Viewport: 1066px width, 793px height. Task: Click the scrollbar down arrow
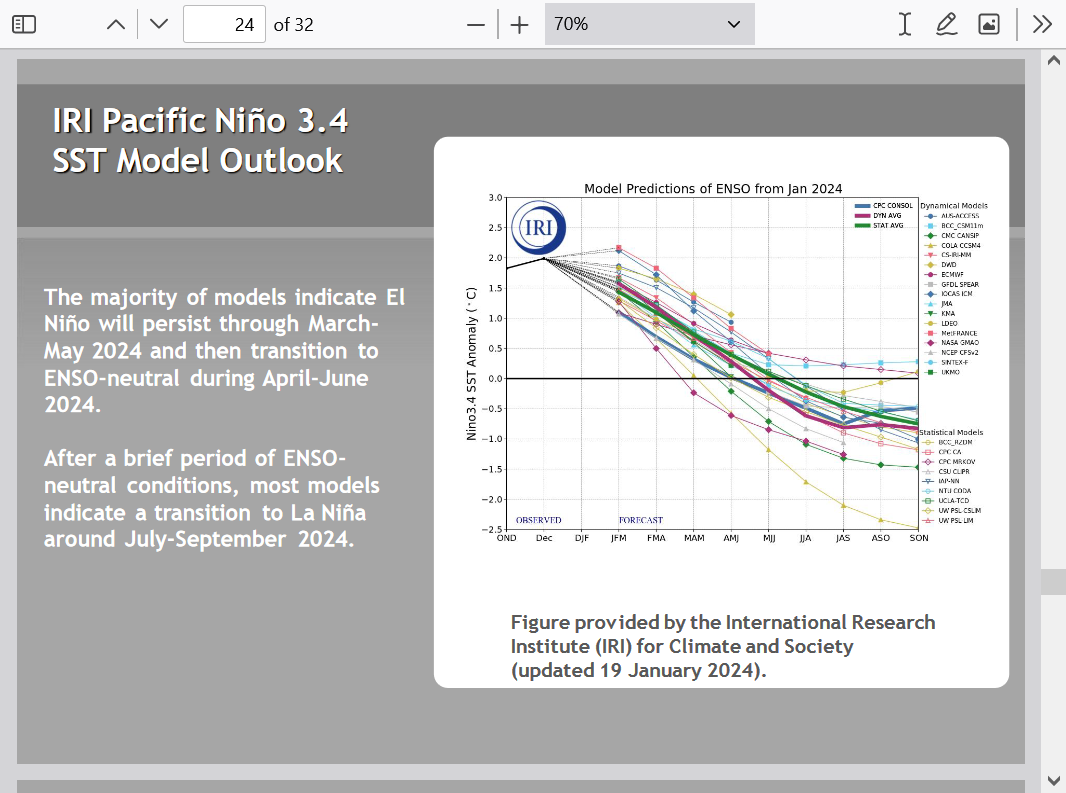tap(1054, 780)
